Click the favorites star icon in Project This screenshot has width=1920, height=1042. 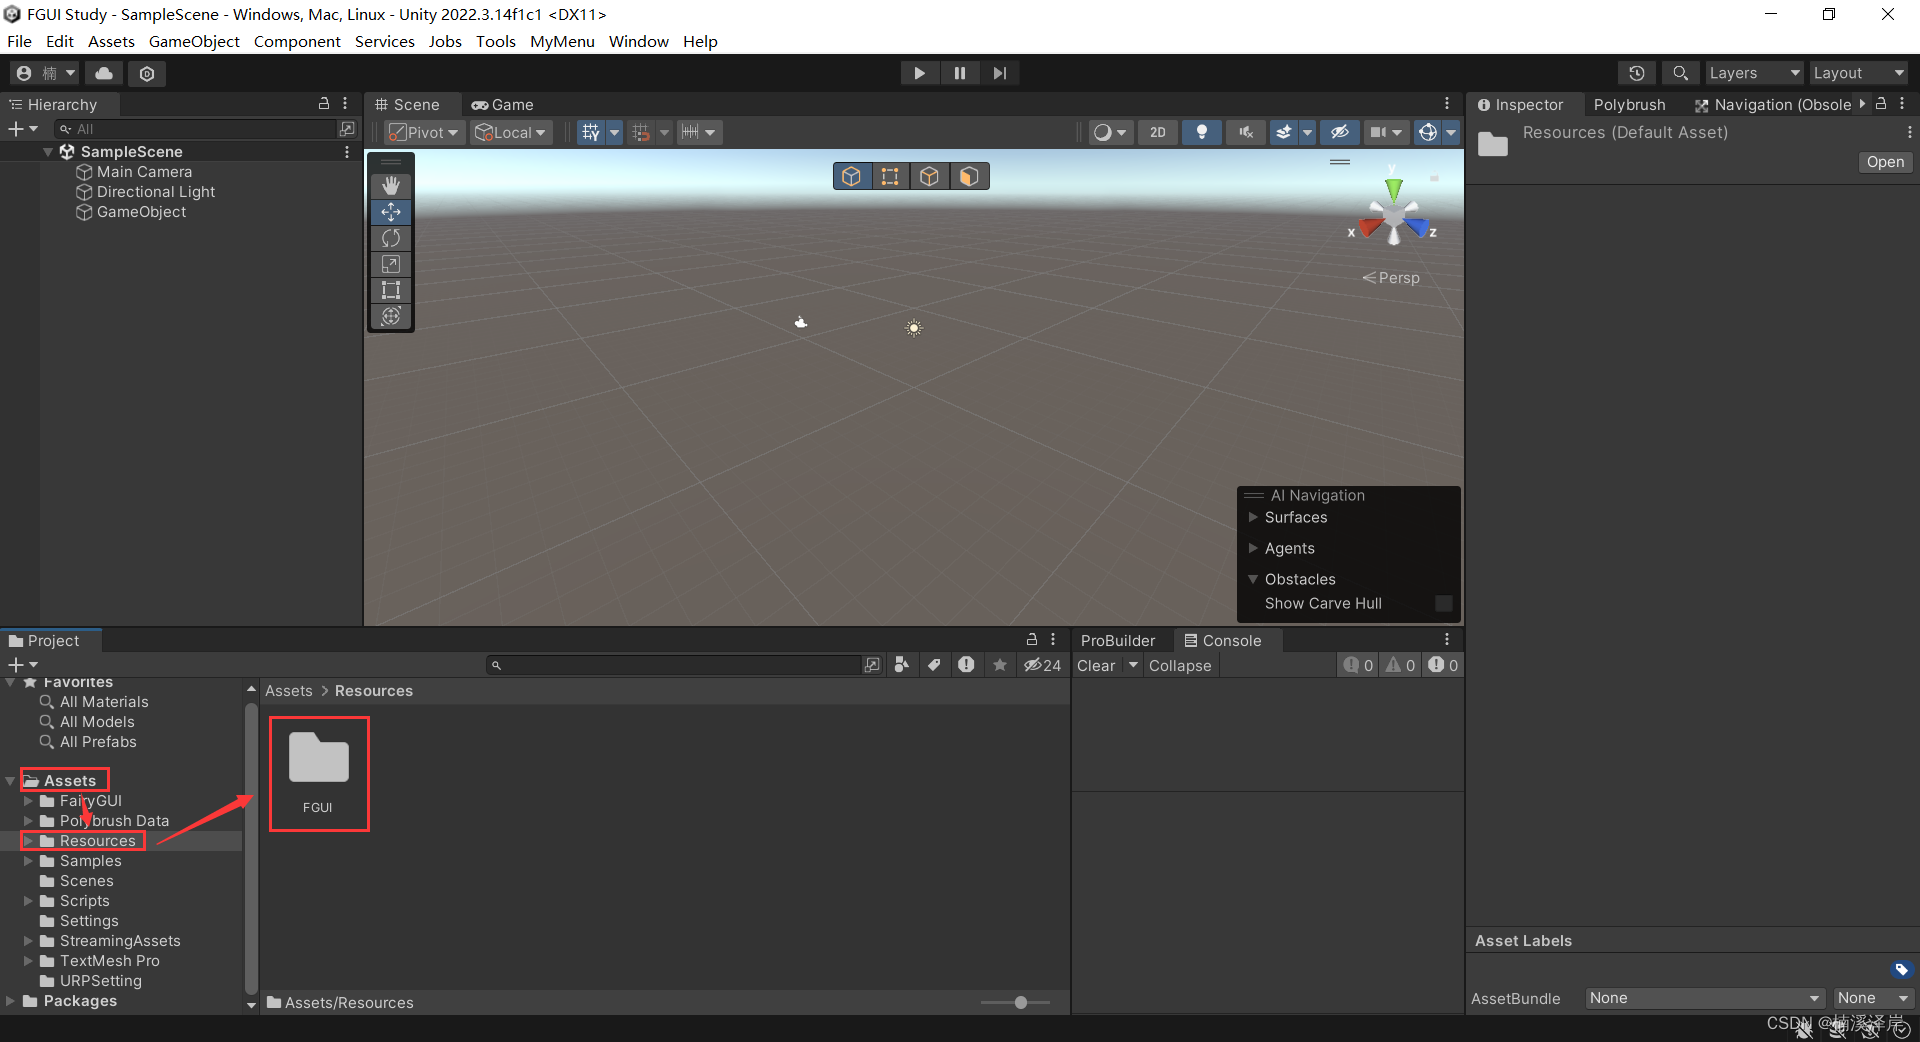[x=999, y=665]
